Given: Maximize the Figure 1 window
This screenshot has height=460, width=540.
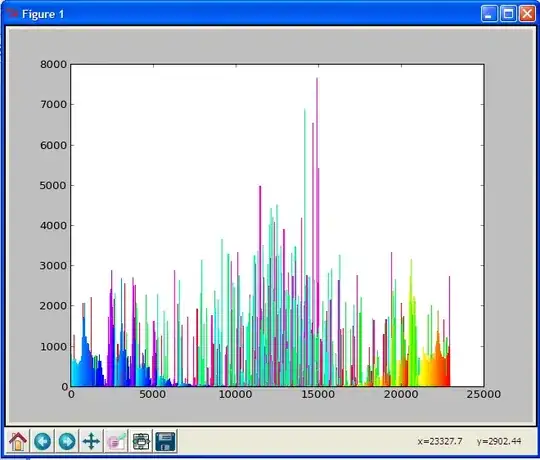Looking at the screenshot, I should tap(508, 14).
